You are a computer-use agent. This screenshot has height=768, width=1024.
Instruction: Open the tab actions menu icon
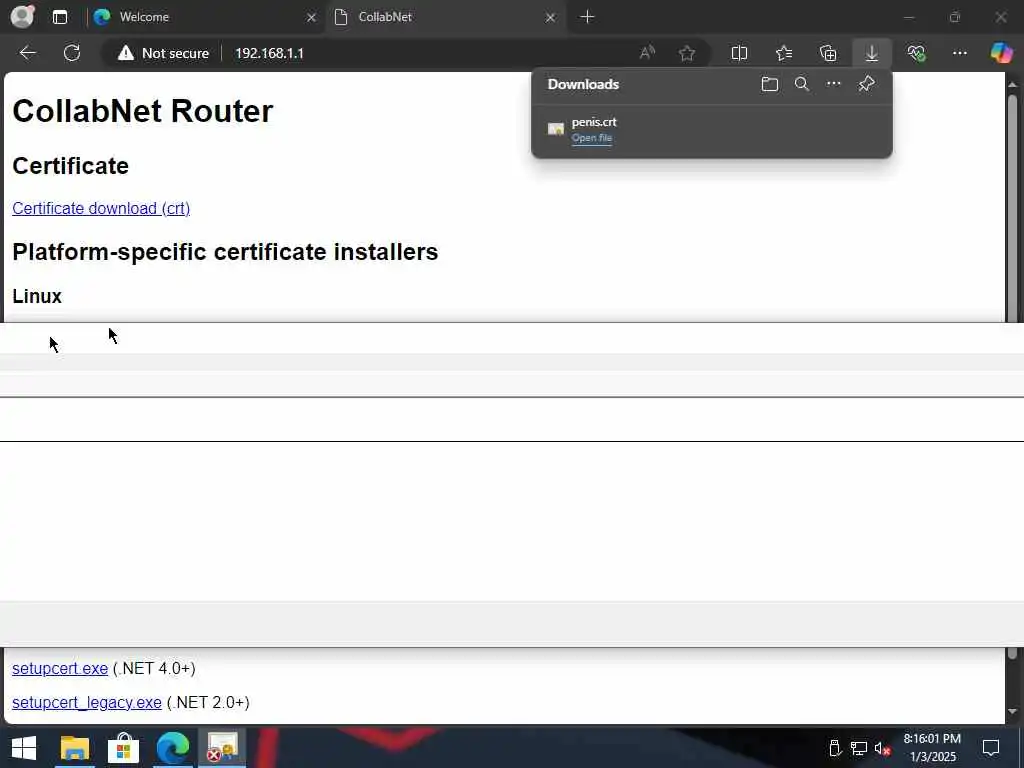pos(60,17)
